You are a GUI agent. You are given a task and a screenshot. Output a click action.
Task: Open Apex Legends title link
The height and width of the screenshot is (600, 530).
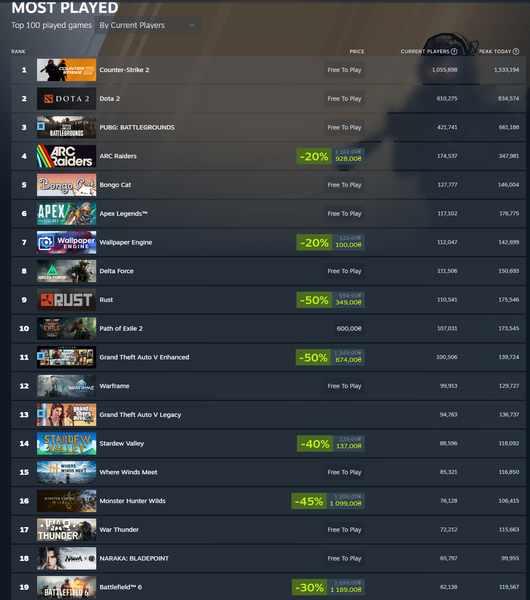click(x=123, y=214)
